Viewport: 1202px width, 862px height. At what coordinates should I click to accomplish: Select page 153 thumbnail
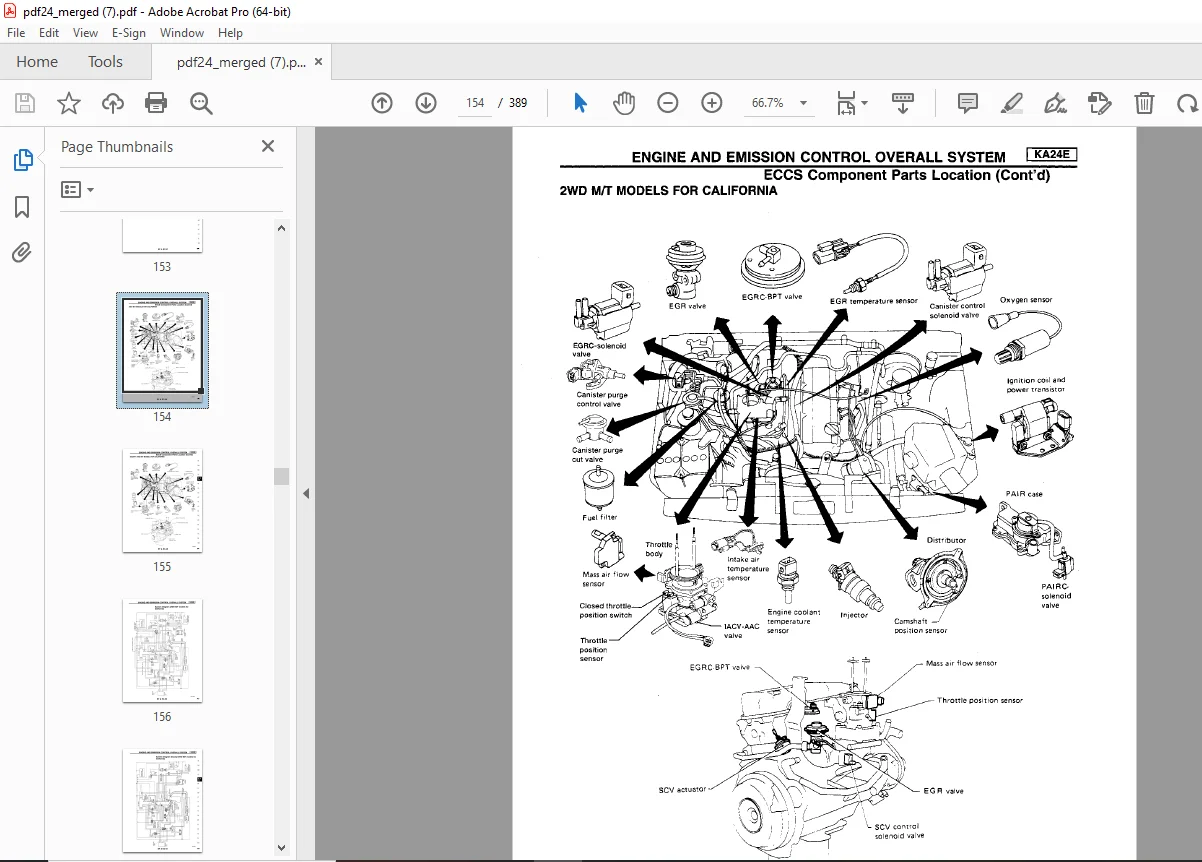click(x=162, y=237)
